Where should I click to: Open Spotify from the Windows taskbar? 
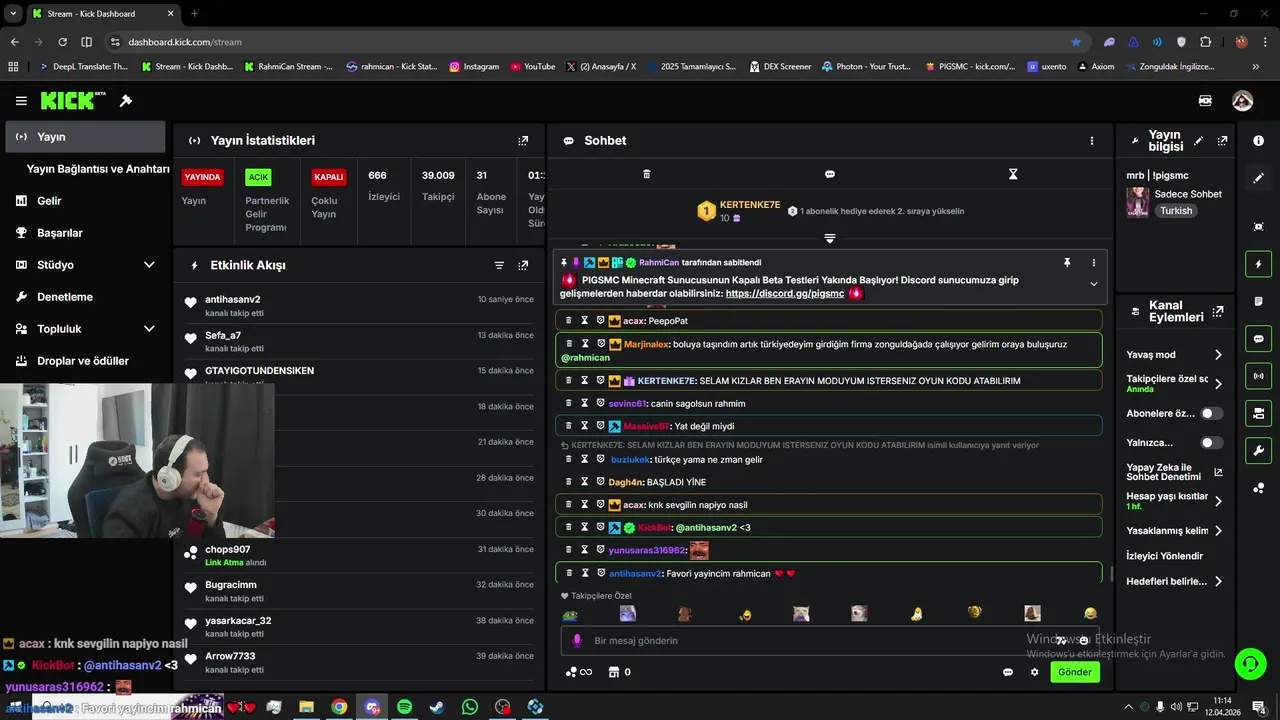(x=404, y=707)
